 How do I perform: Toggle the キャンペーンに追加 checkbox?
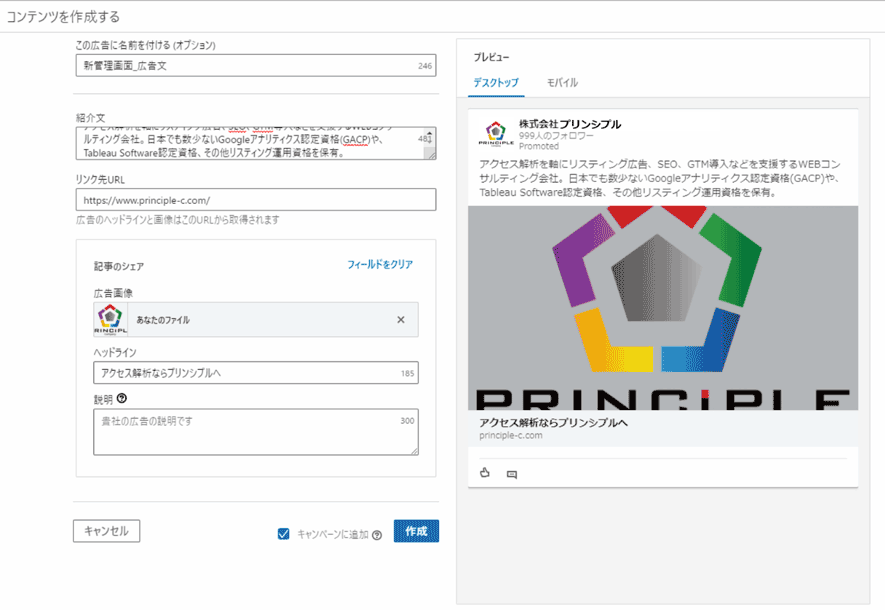(283, 534)
